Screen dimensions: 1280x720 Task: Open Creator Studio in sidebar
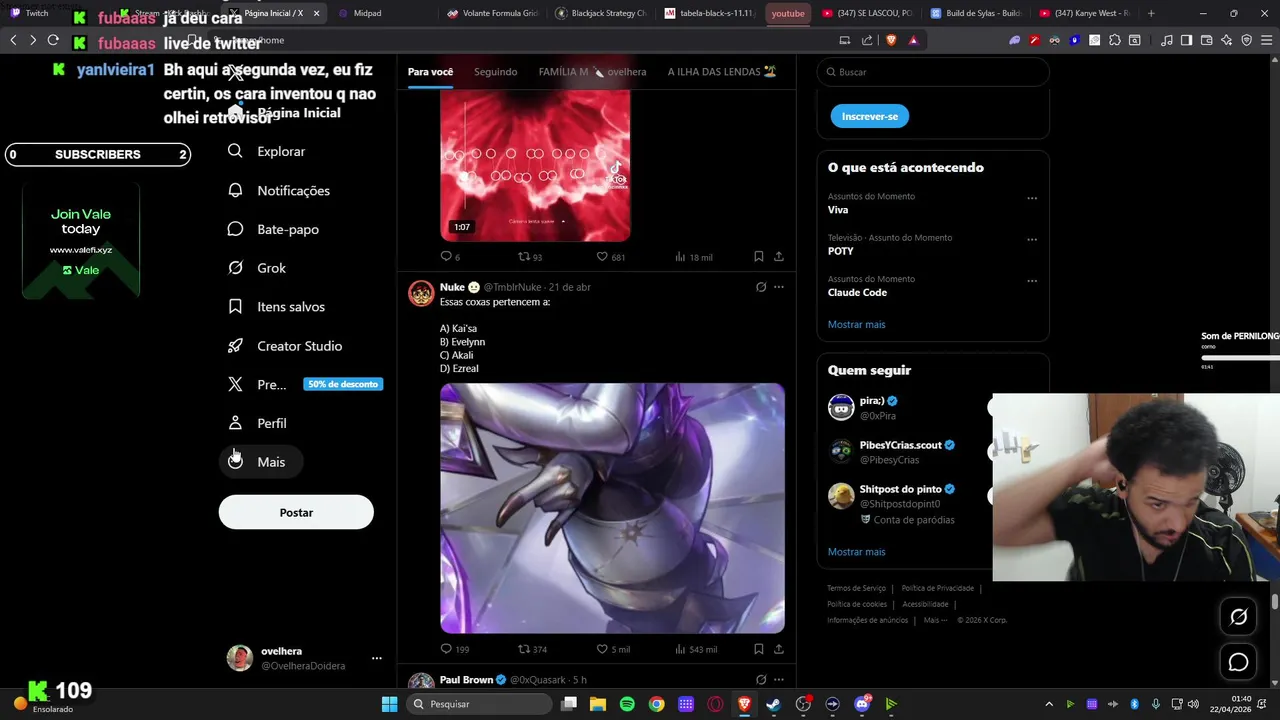pyautogui.click(x=285, y=346)
